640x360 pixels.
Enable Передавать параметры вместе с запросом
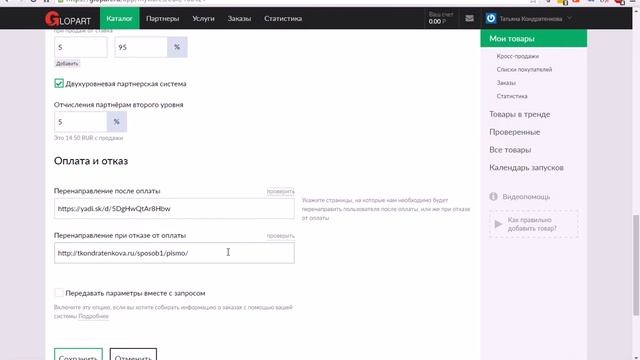pyautogui.click(x=59, y=293)
